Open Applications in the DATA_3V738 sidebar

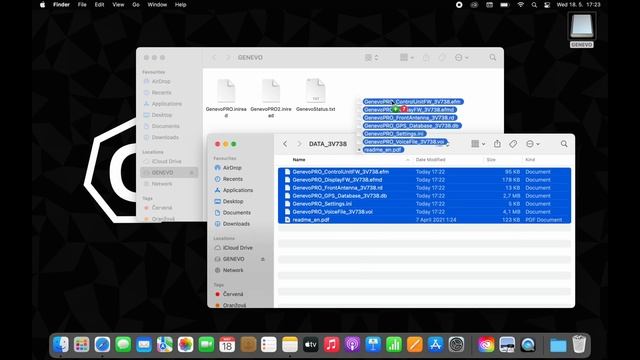[x=239, y=190]
